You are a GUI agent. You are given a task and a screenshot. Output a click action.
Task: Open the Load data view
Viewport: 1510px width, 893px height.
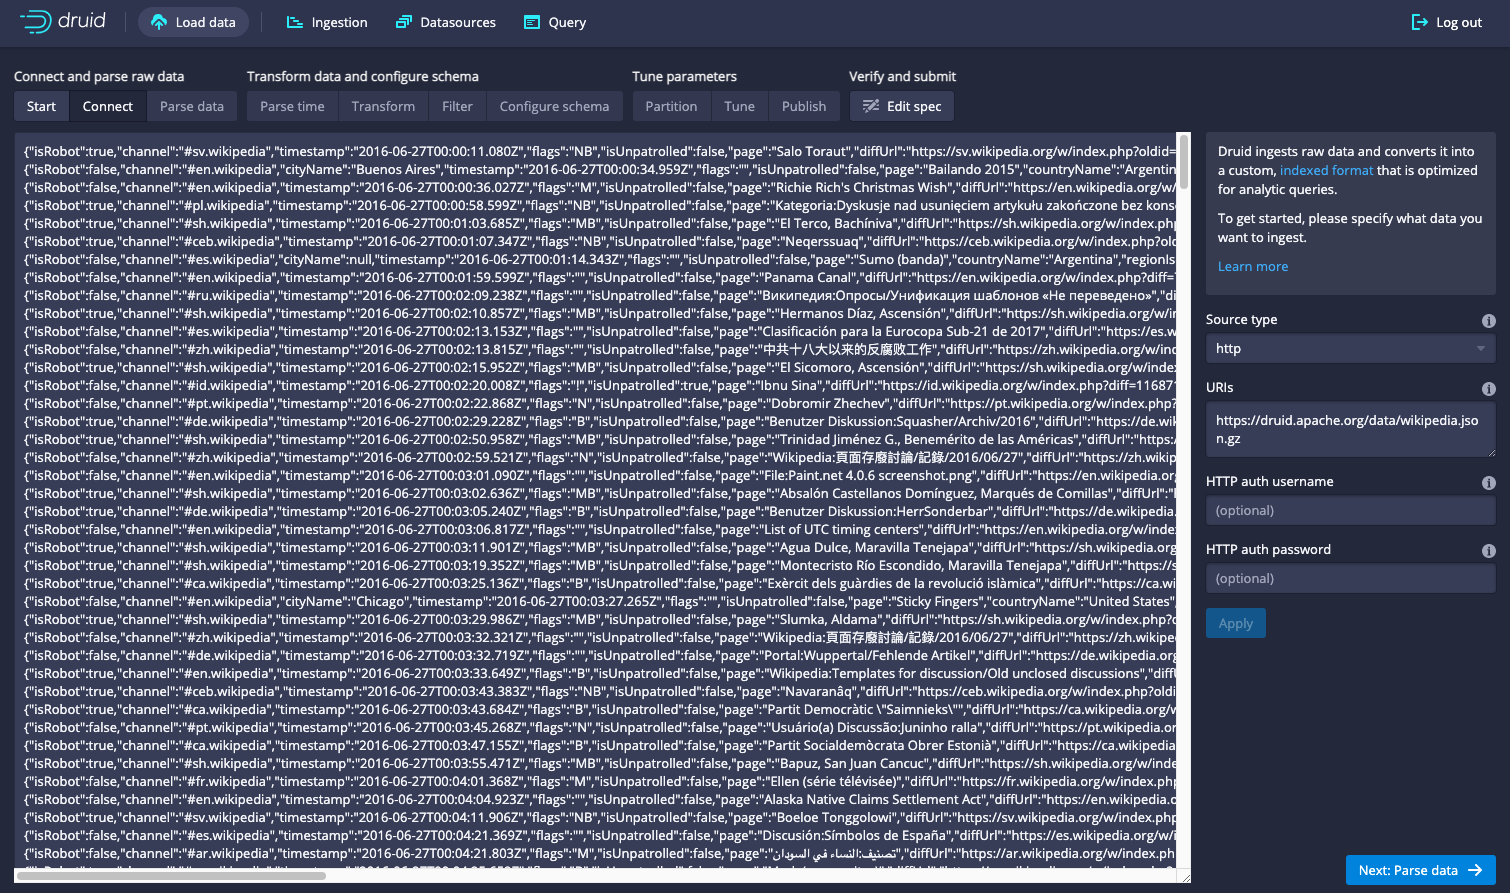pyautogui.click(x=194, y=22)
